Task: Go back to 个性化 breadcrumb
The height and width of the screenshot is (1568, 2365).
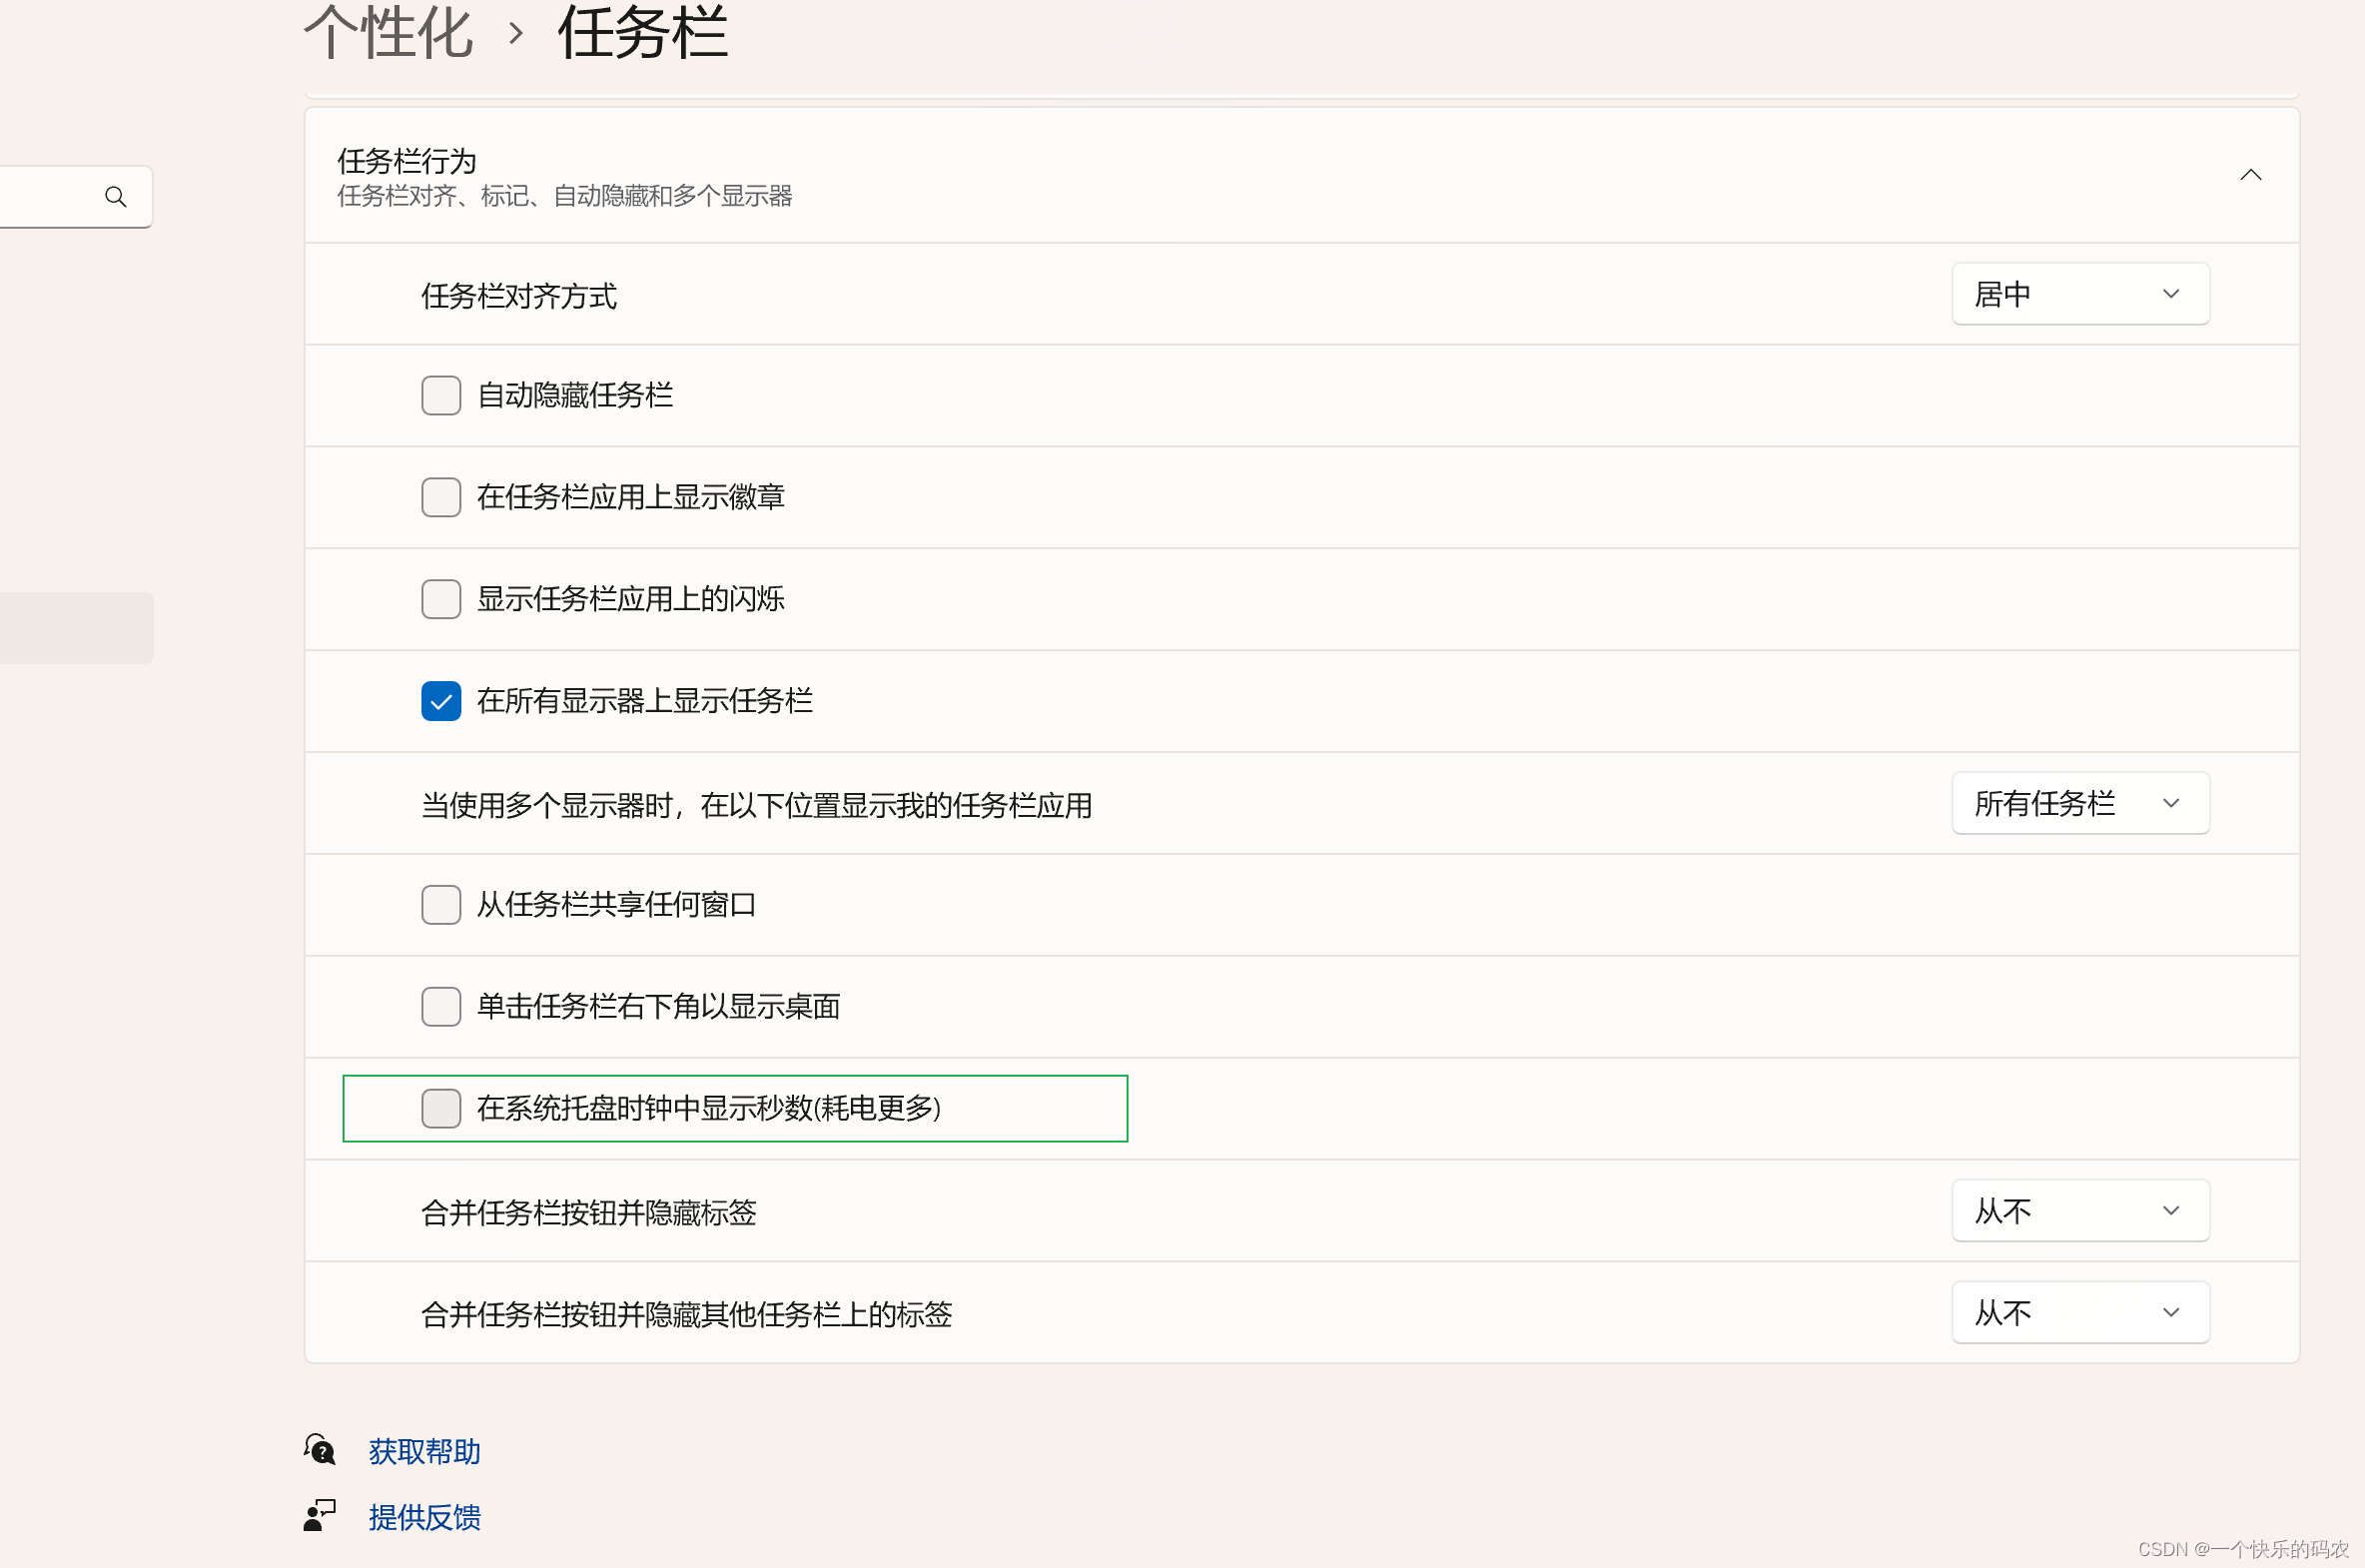Action: [388, 33]
